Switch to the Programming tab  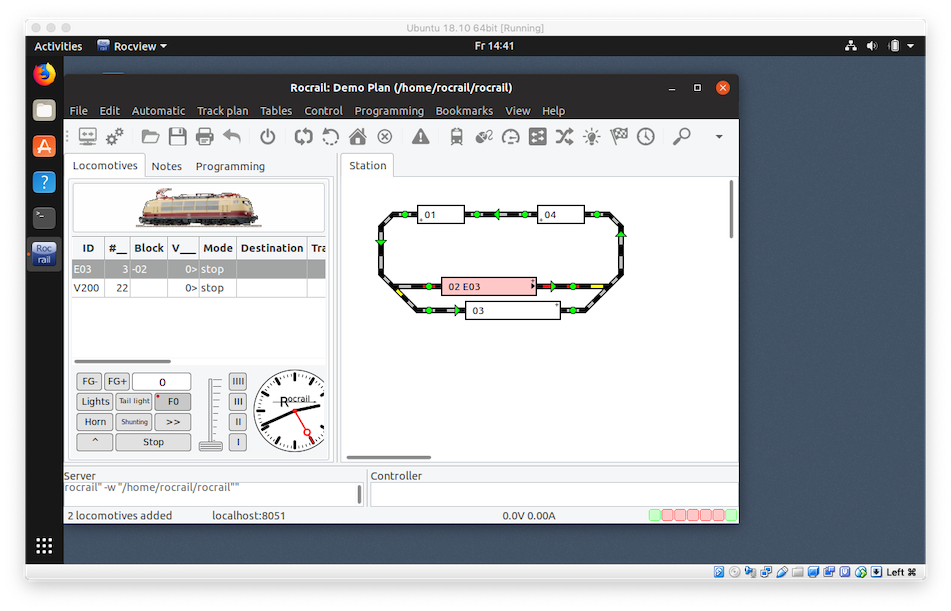[230, 166]
